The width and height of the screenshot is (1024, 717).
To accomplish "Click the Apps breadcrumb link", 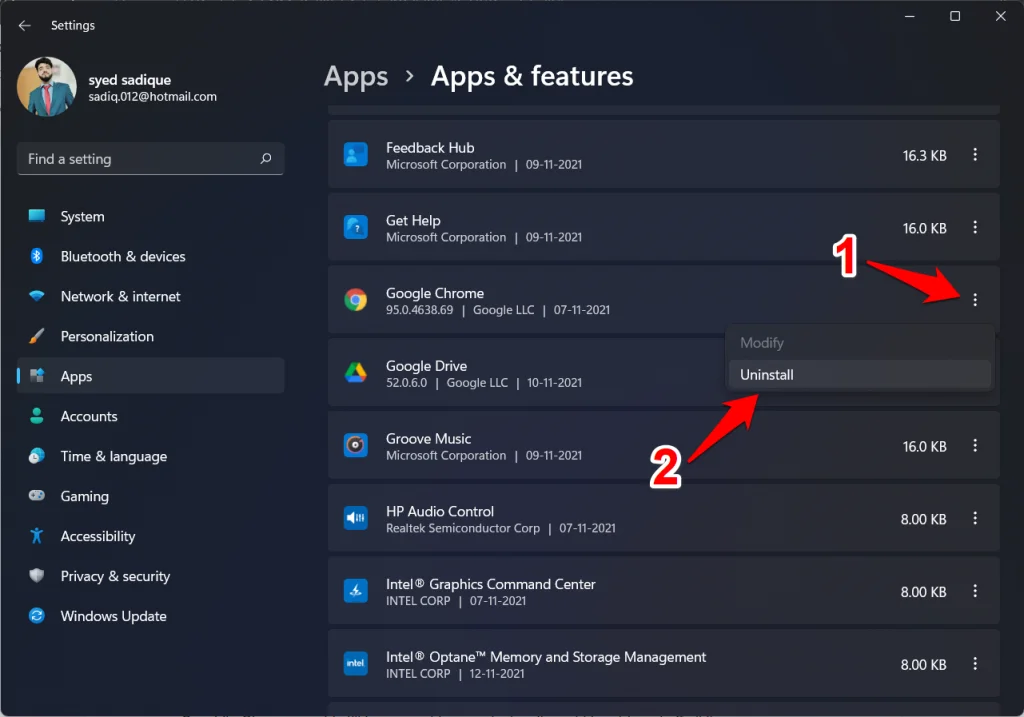I will point(356,77).
